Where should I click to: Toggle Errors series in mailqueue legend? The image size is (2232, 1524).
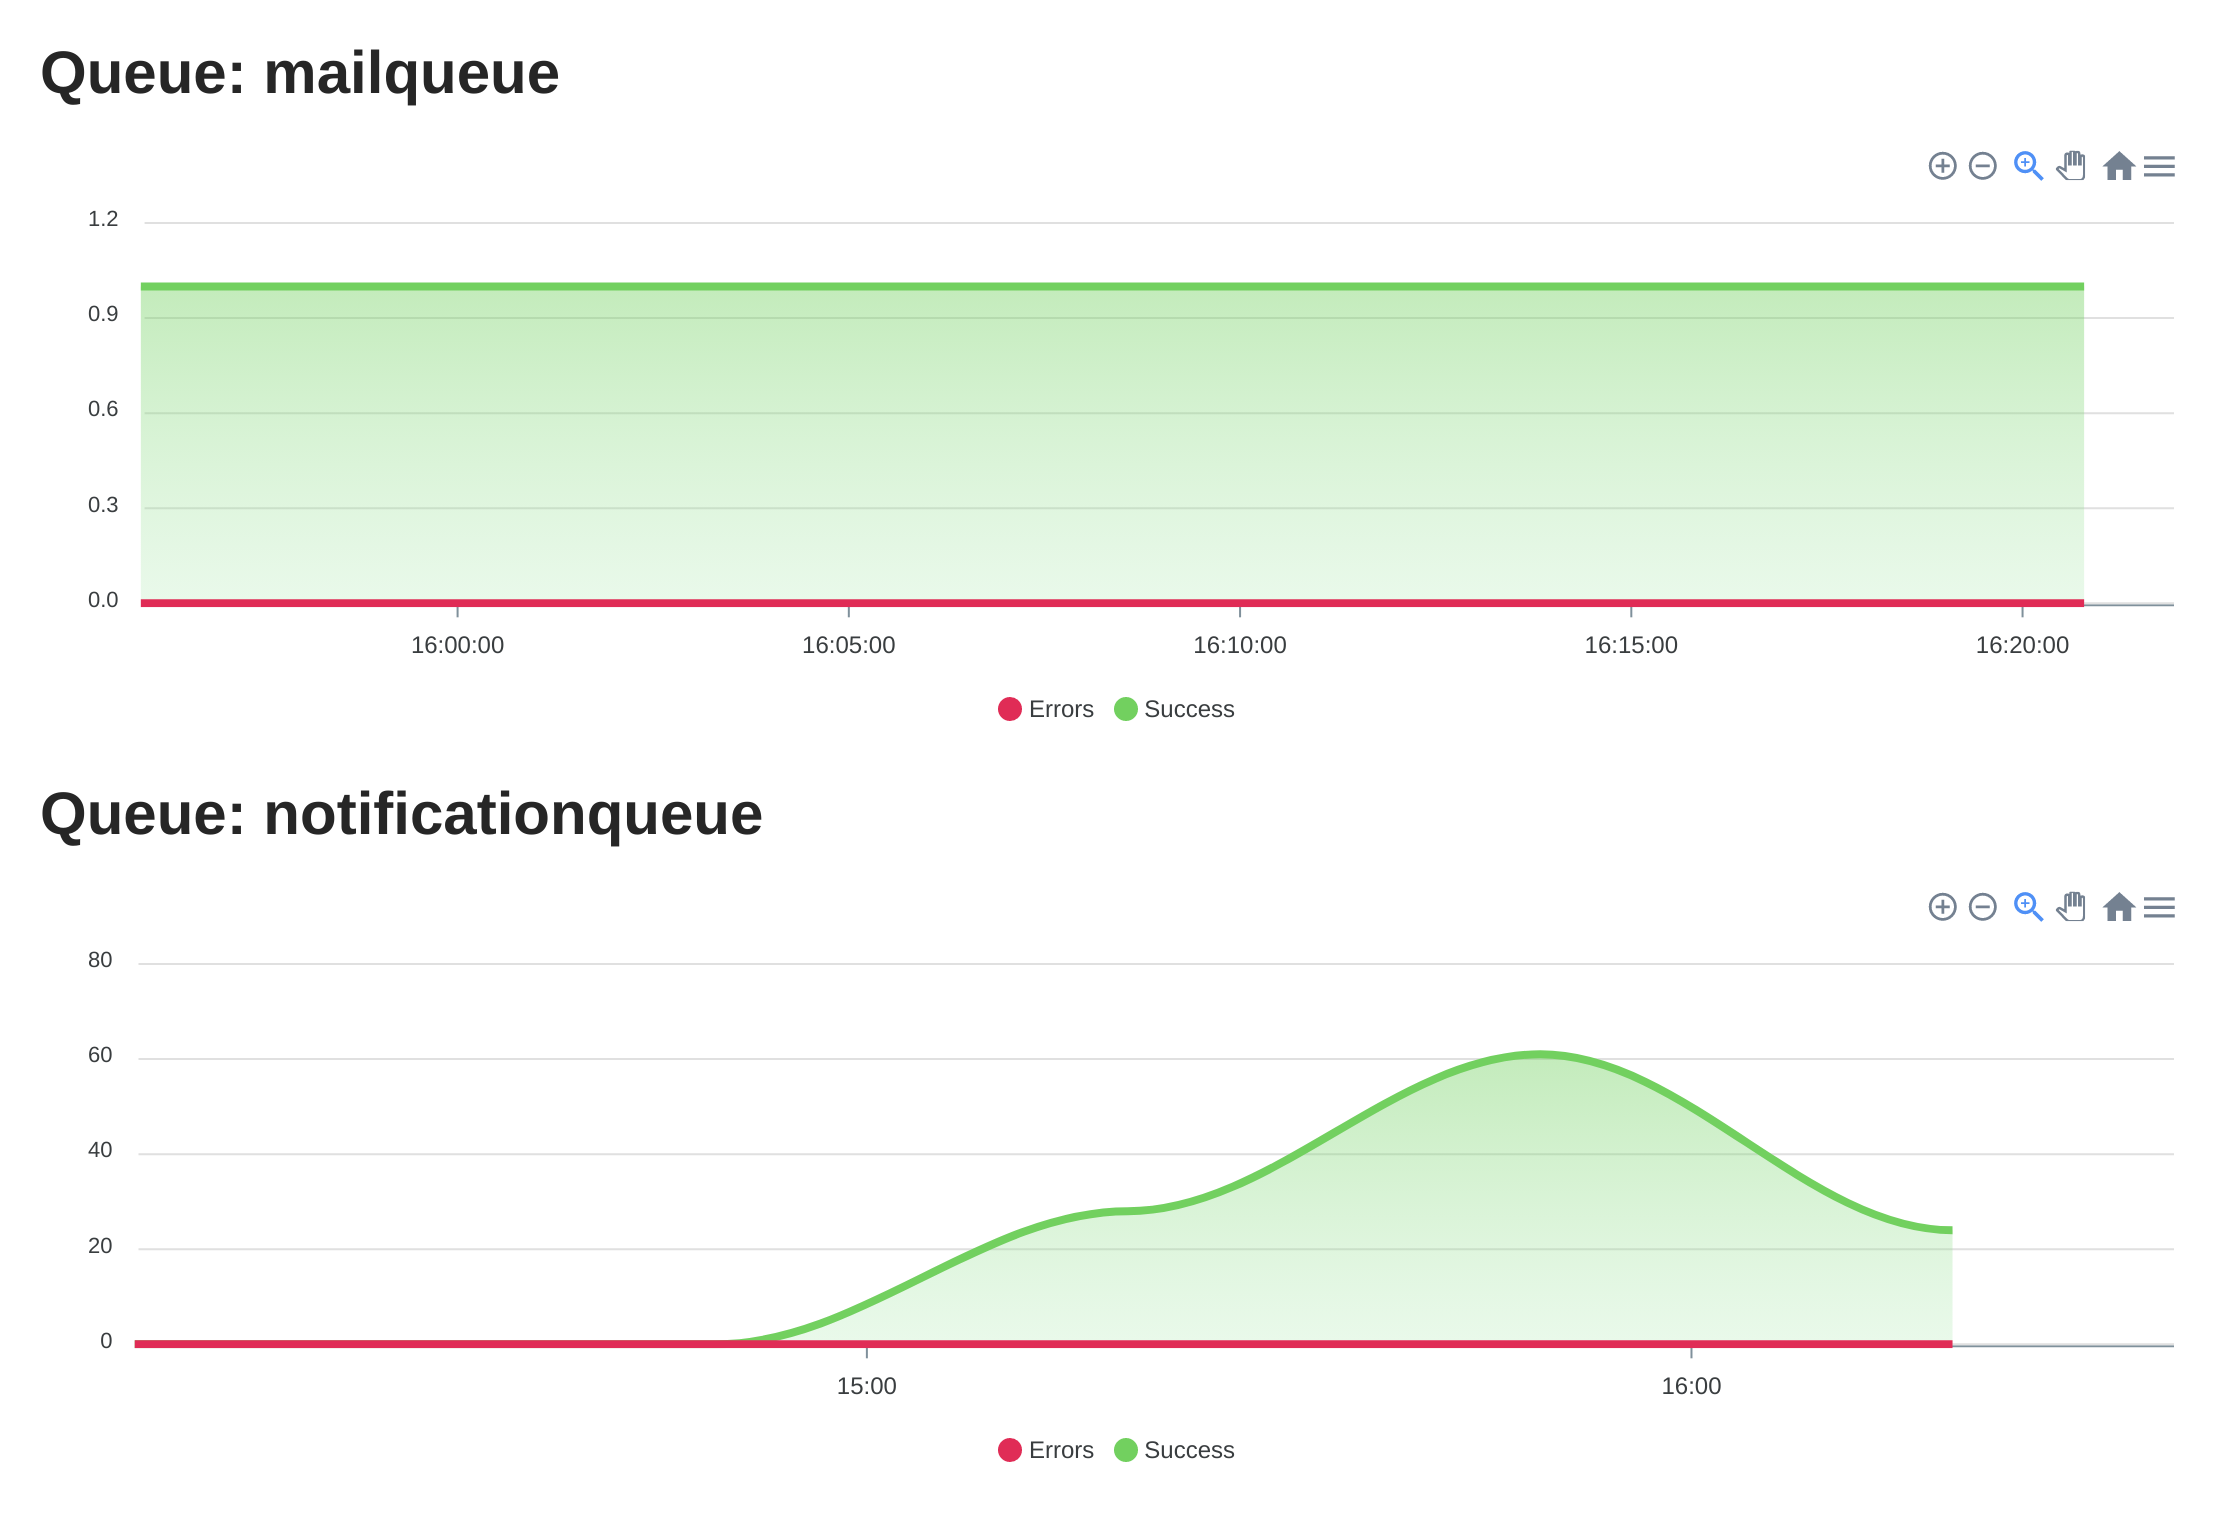click(1060, 709)
